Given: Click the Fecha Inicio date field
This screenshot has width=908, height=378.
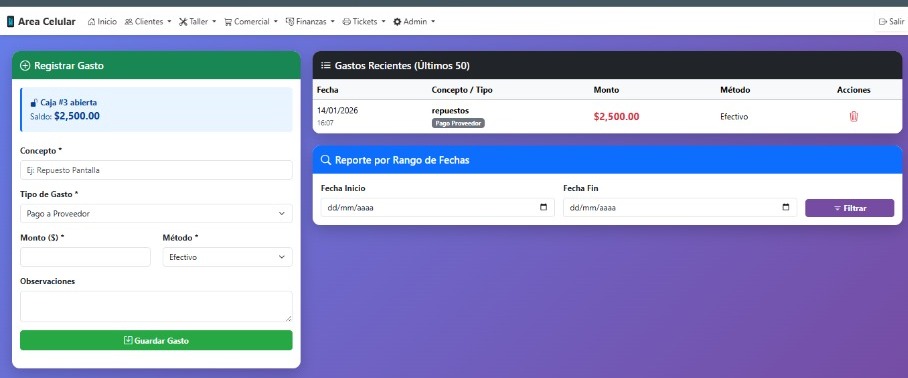Looking at the screenshot, I should pyautogui.click(x=437, y=207).
